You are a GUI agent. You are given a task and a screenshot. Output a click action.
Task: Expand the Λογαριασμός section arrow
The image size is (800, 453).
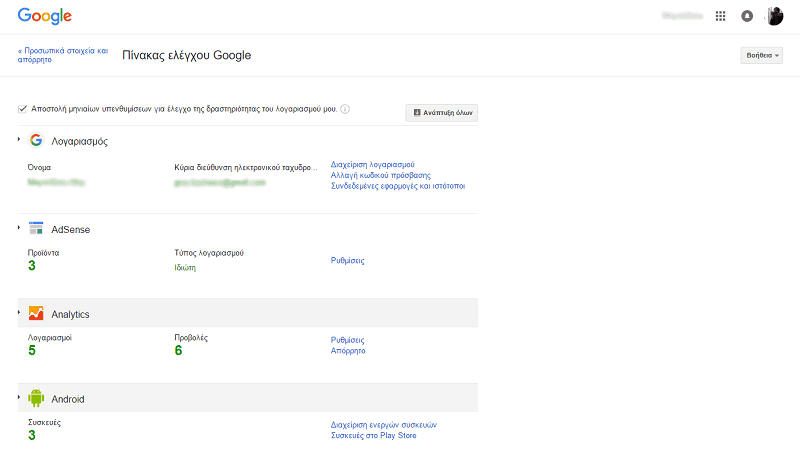pyautogui.click(x=19, y=139)
